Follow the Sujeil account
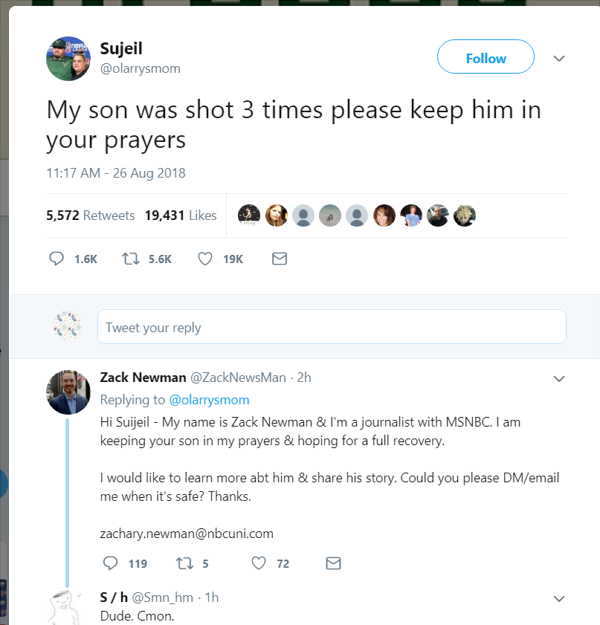600x625 pixels. click(x=486, y=57)
